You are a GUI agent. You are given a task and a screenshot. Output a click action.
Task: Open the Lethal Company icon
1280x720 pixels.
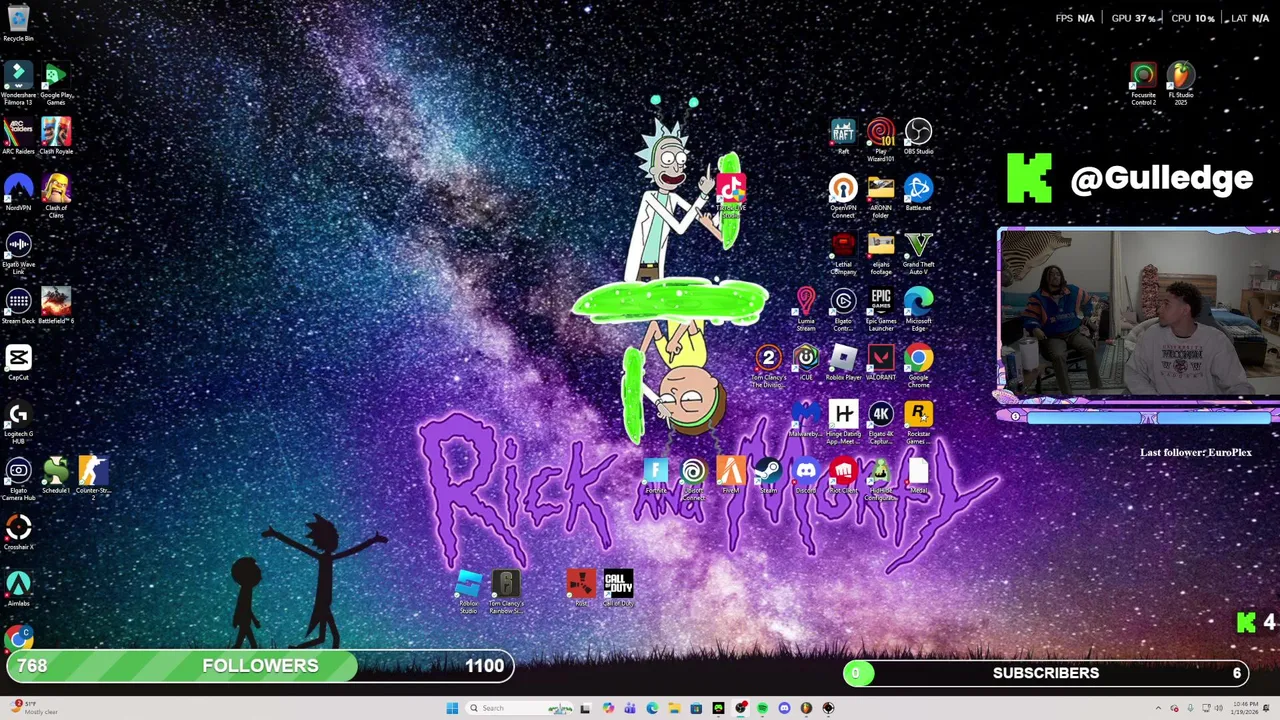click(x=843, y=253)
